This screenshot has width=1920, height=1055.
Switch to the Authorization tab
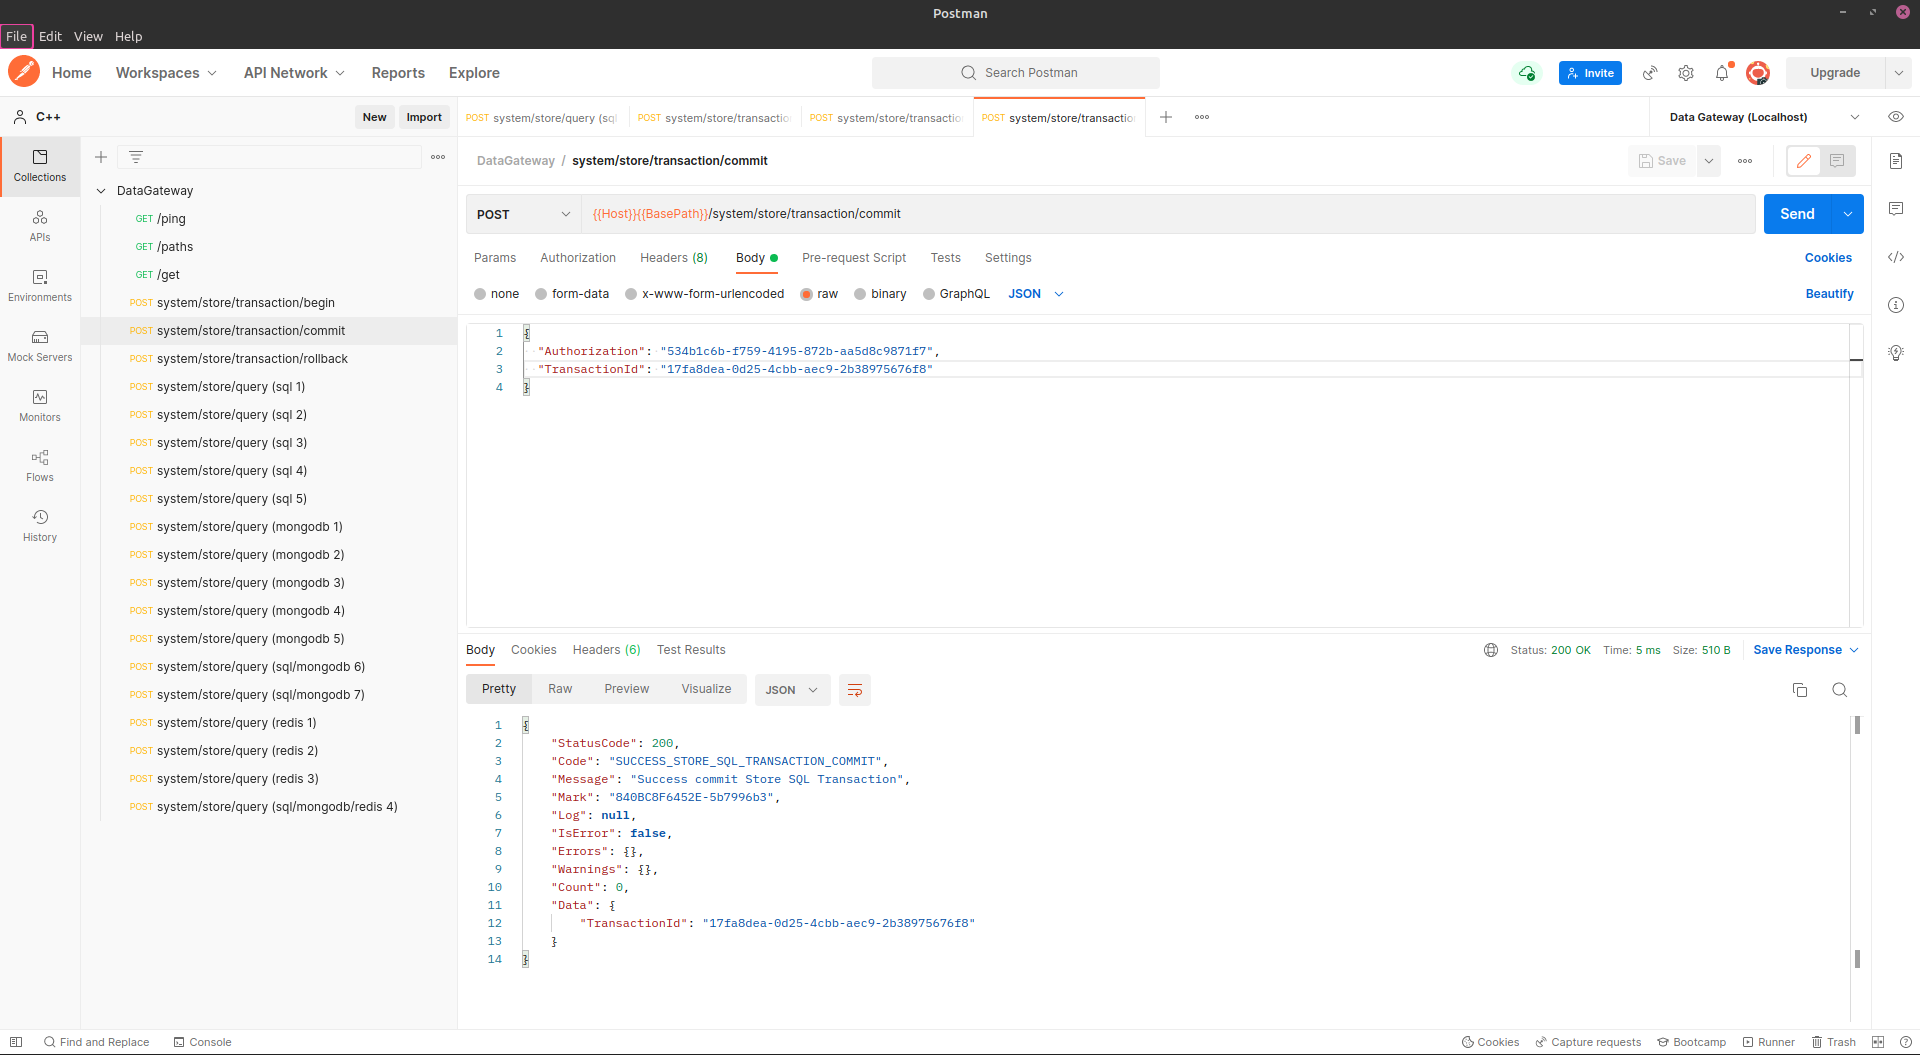[x=578, y=258]
